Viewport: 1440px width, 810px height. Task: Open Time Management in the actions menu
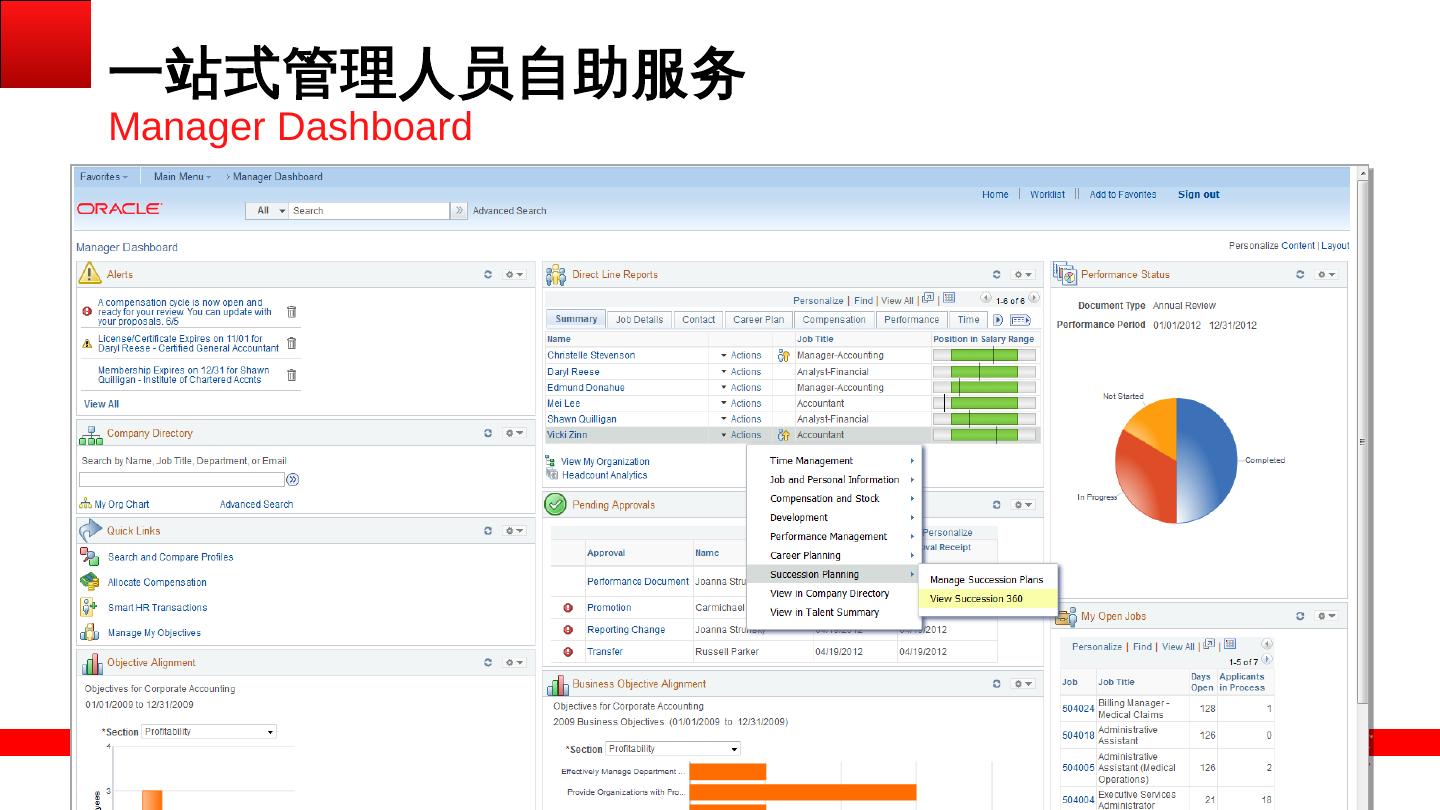point(835,461)
